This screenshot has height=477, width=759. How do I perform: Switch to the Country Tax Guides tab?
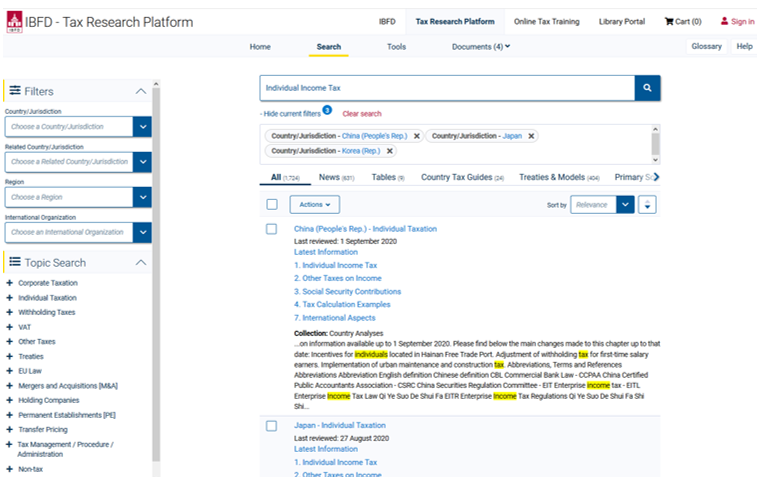point(462,177)
